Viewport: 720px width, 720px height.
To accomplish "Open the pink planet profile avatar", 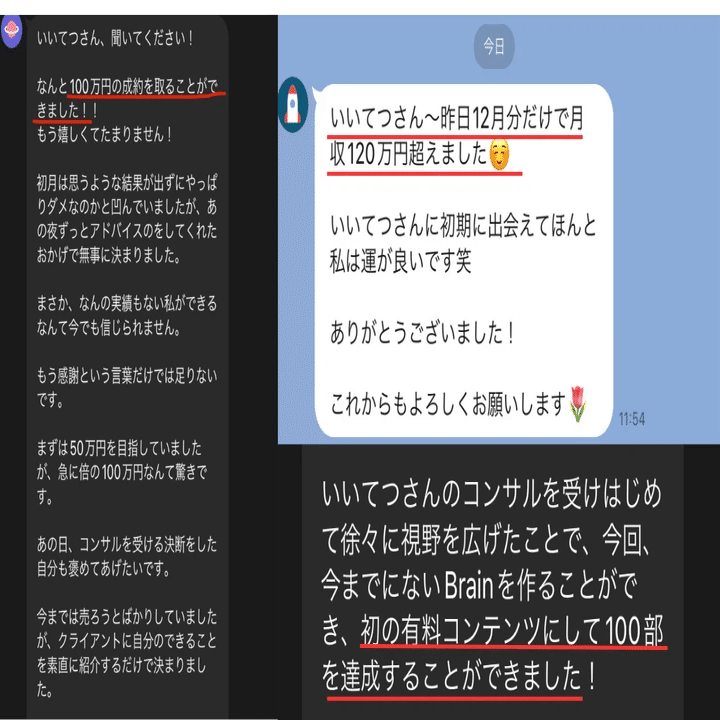I will [11, 31].
